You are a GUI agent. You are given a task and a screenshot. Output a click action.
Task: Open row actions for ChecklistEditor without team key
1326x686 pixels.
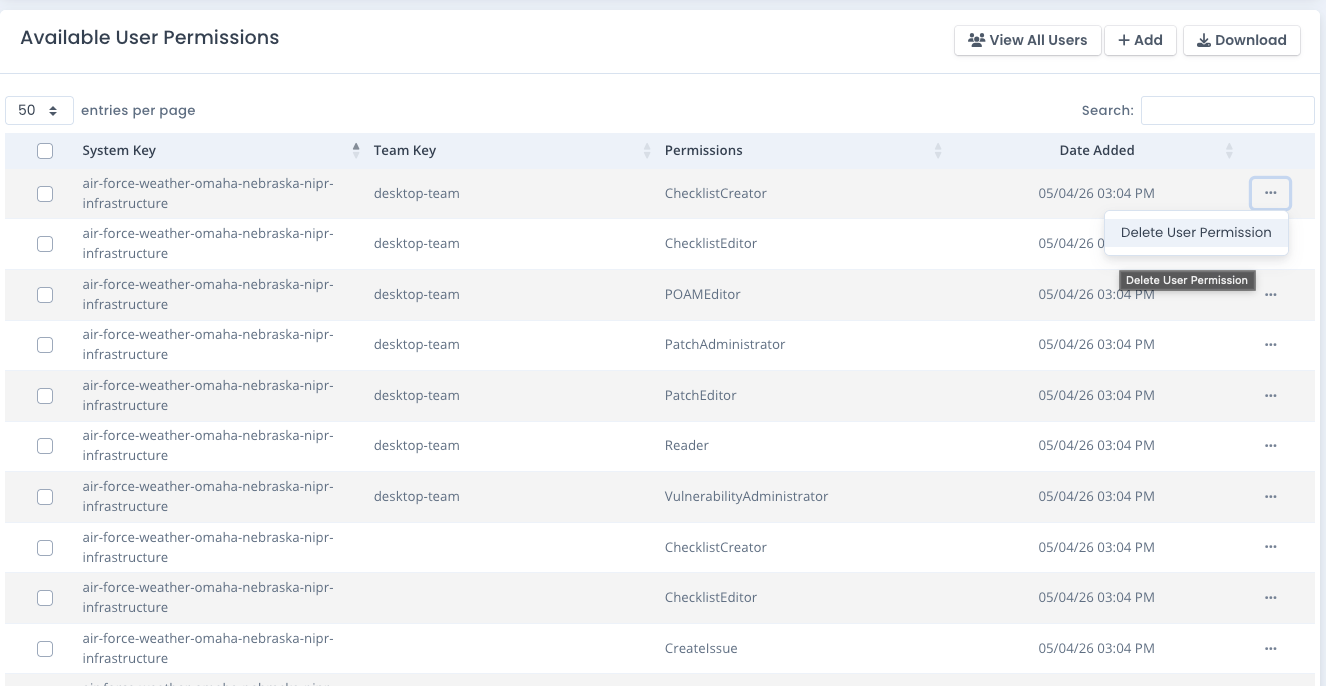pyautogui.click(x=1270, y=597)
